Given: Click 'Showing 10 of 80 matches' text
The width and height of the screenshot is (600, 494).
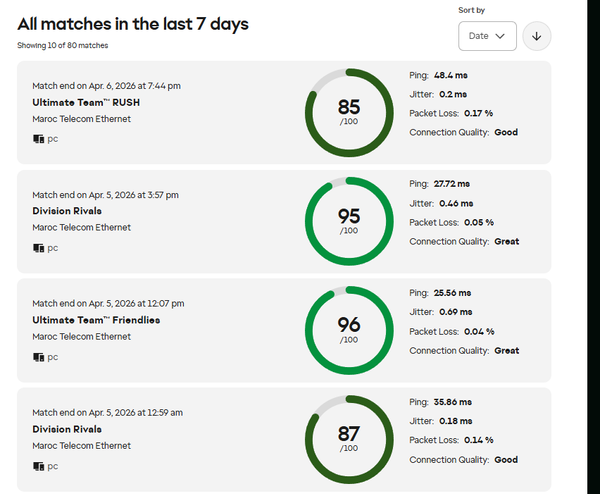Looking at the screenshot, I should (x=62, y=46).
